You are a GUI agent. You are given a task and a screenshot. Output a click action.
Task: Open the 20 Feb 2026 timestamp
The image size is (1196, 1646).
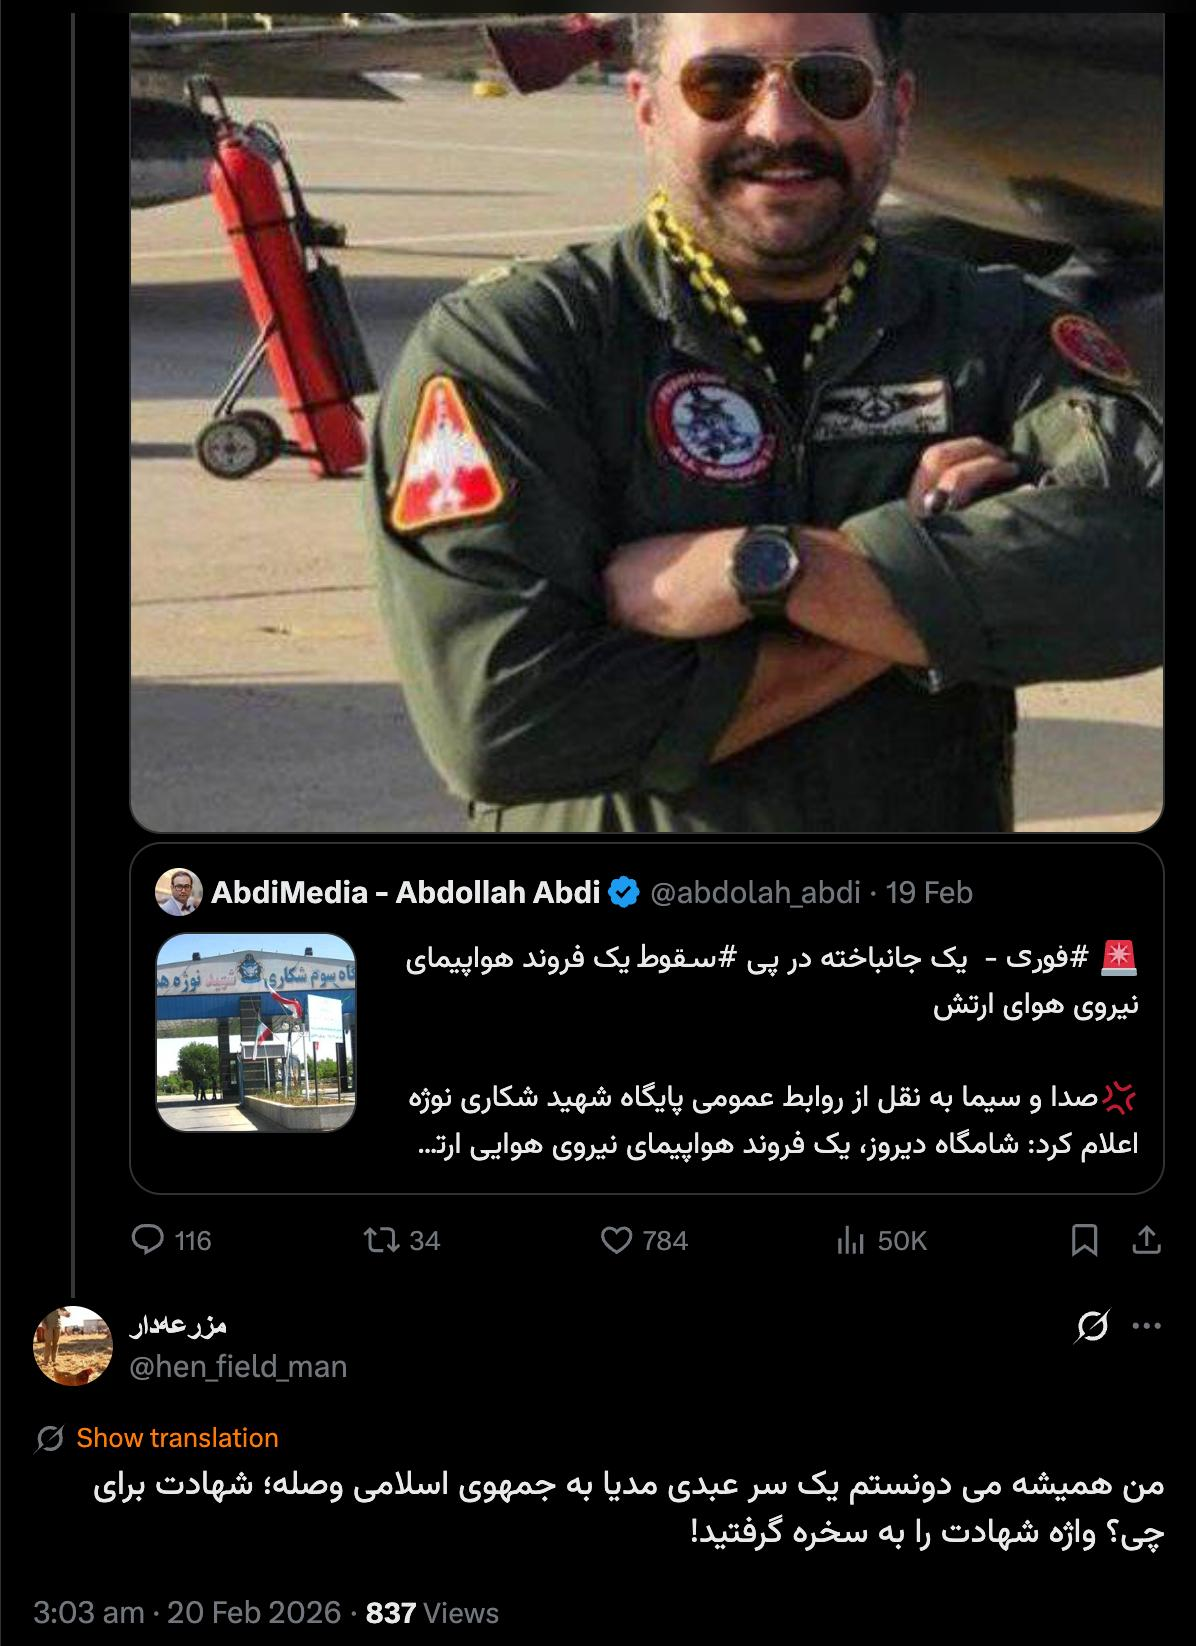coord(254,1612)
